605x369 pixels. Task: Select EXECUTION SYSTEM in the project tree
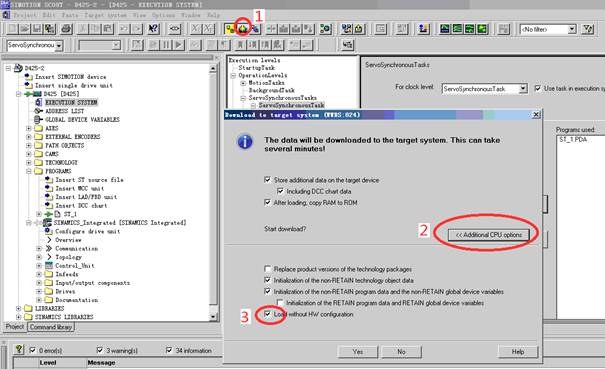tap(71, 102)
